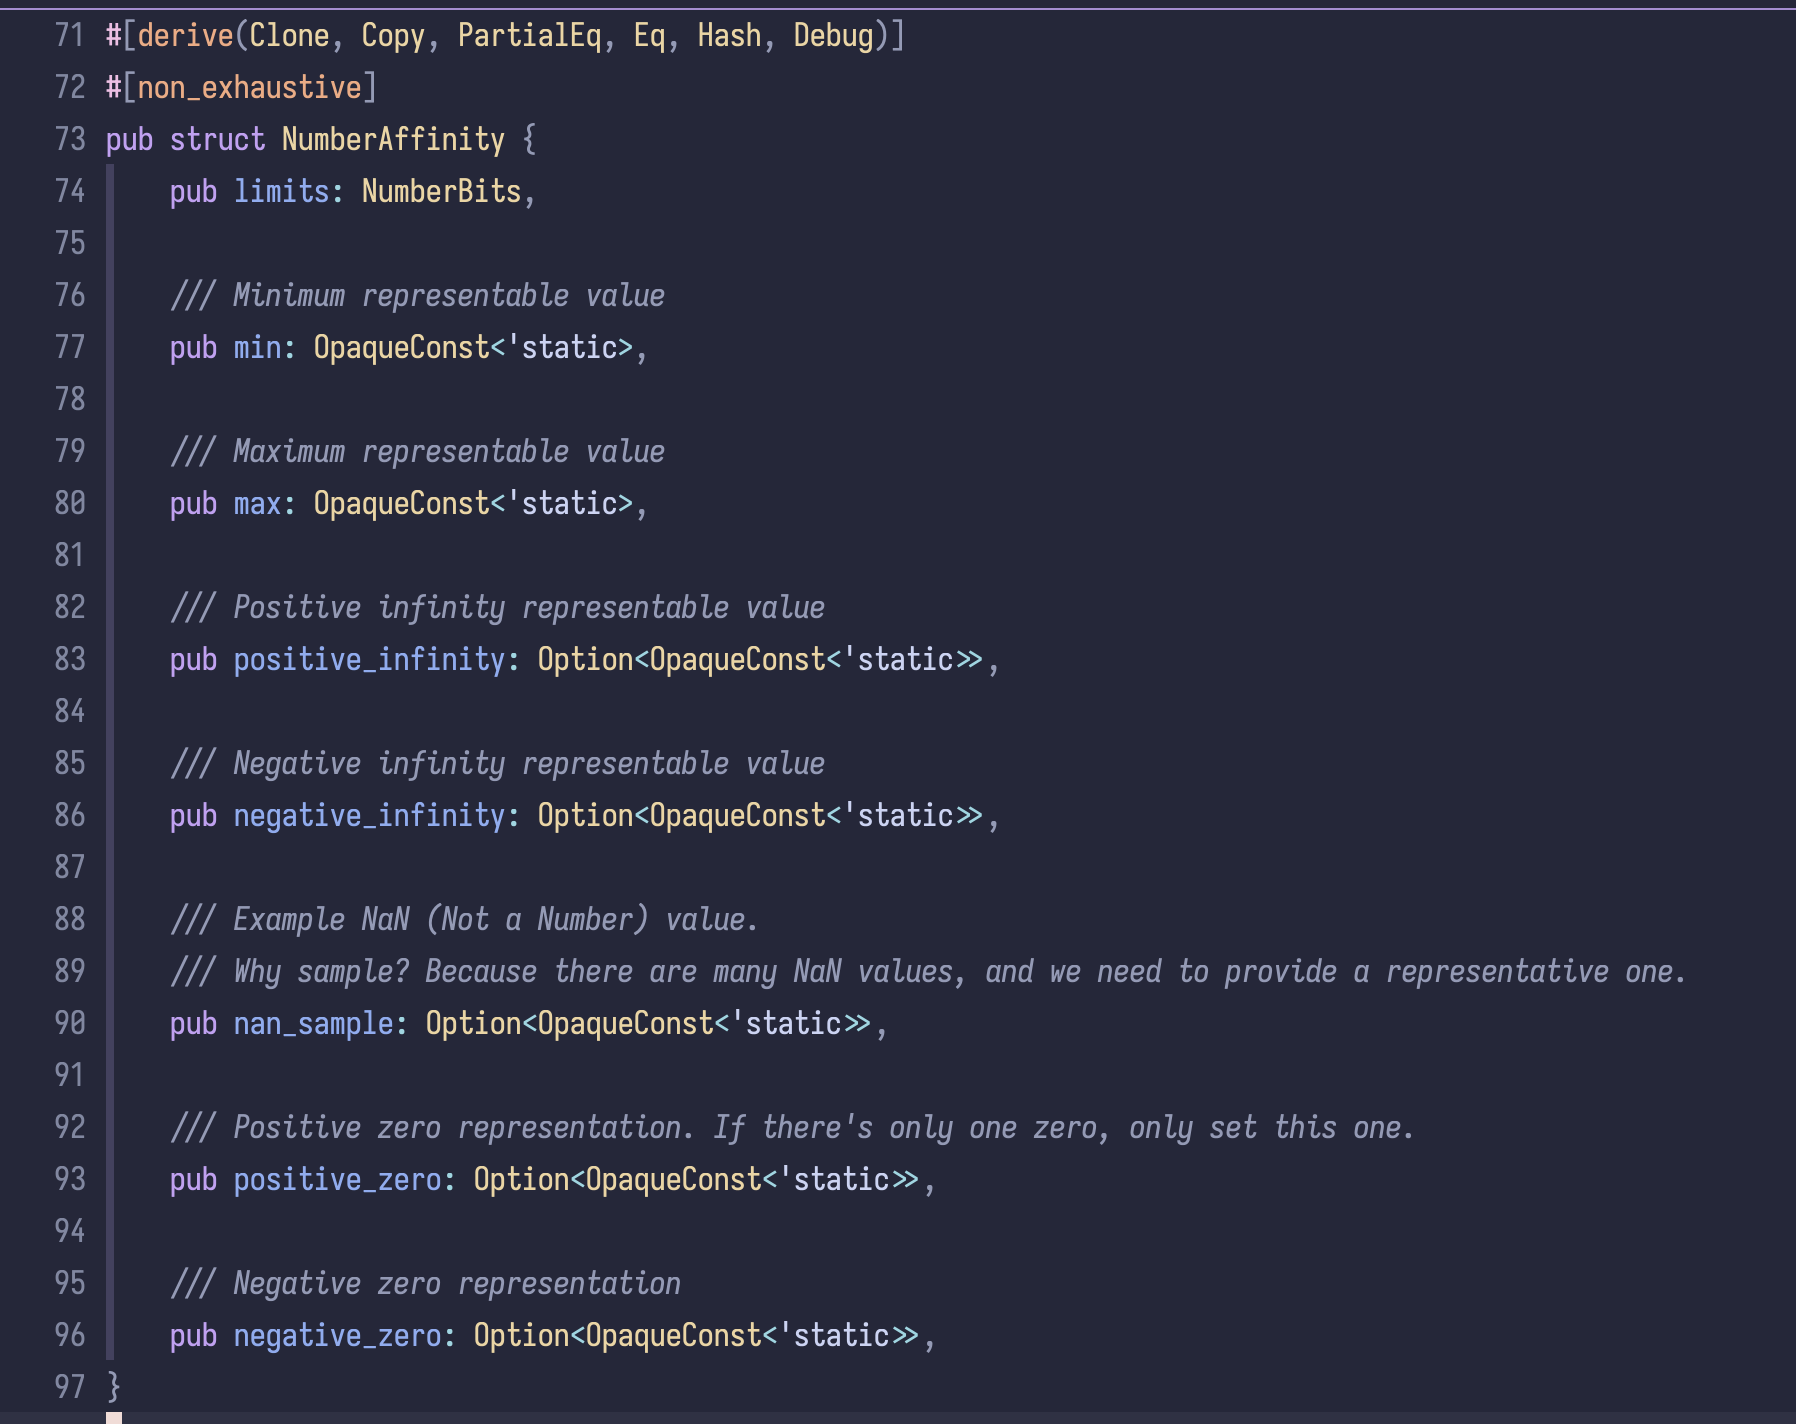
Task: Place cursor on the NumberAffinity struct name
Action: [x=393, y=139]
